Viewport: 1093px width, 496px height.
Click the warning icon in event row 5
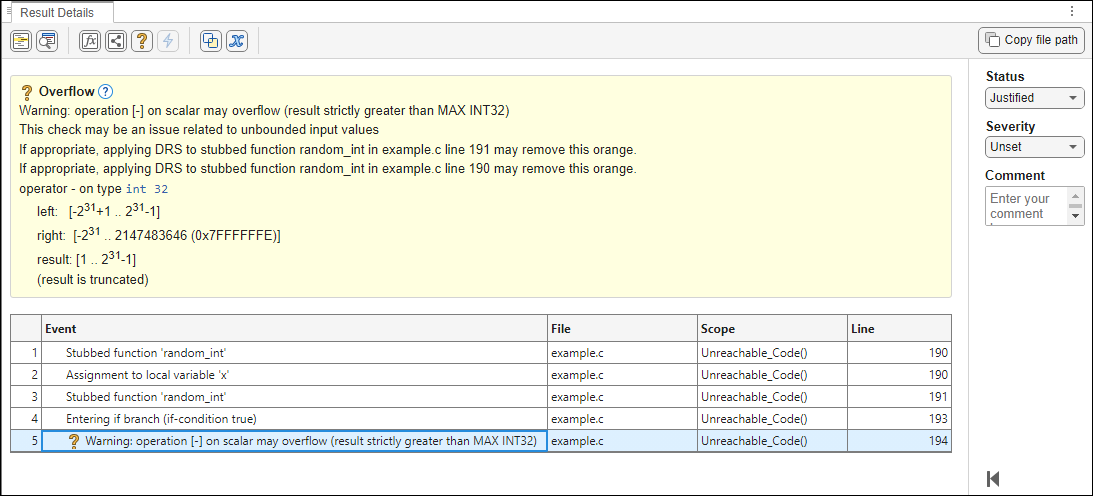coord(74,442)
